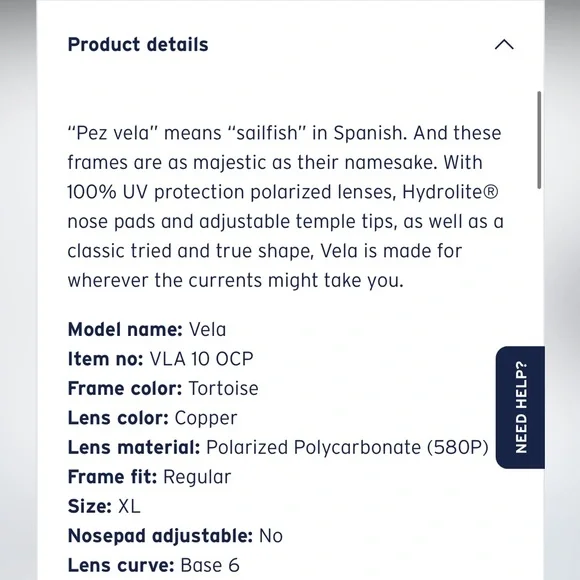The width and height of the screenshot is (580, 580).
Task: Click the Model name: Vela line
Action: click(x=147, y=329)
